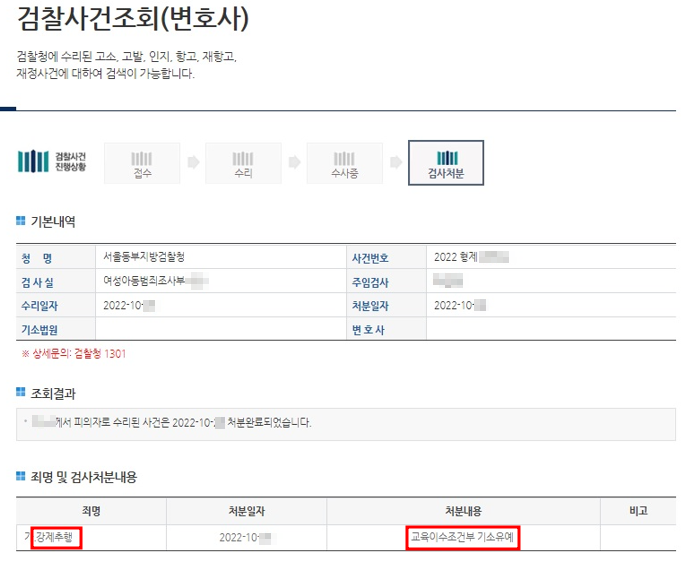Select the 접수 step icon
686x563 pixels.
tap(142, 162)
